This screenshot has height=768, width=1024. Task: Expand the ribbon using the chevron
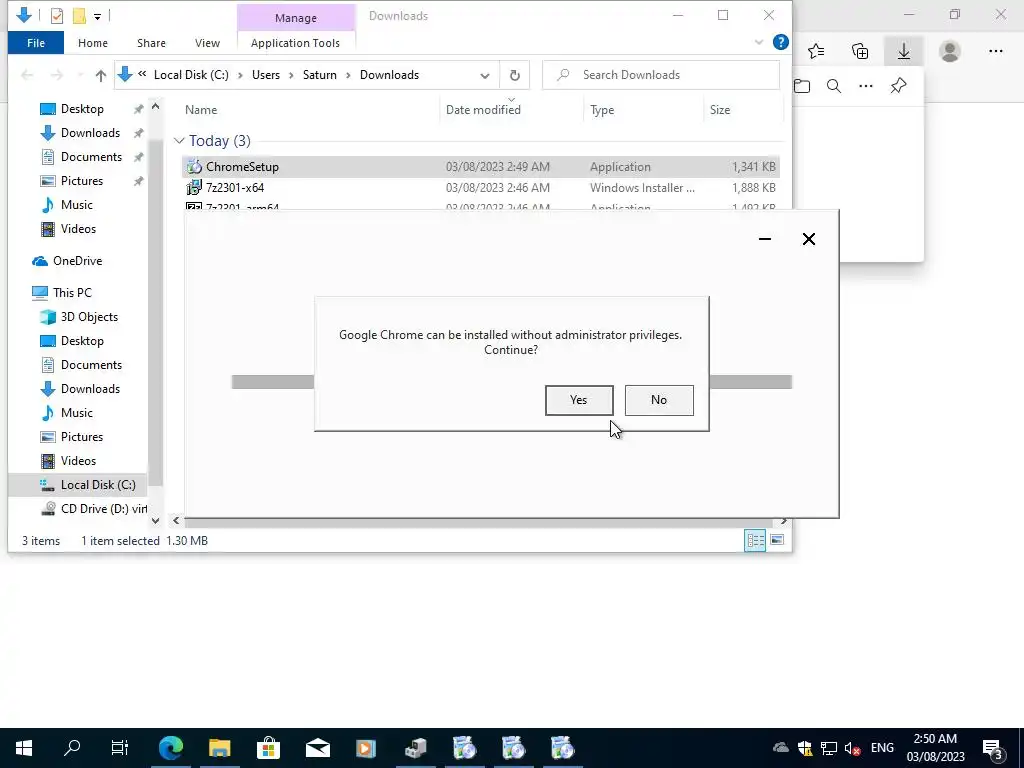point(759,42)
